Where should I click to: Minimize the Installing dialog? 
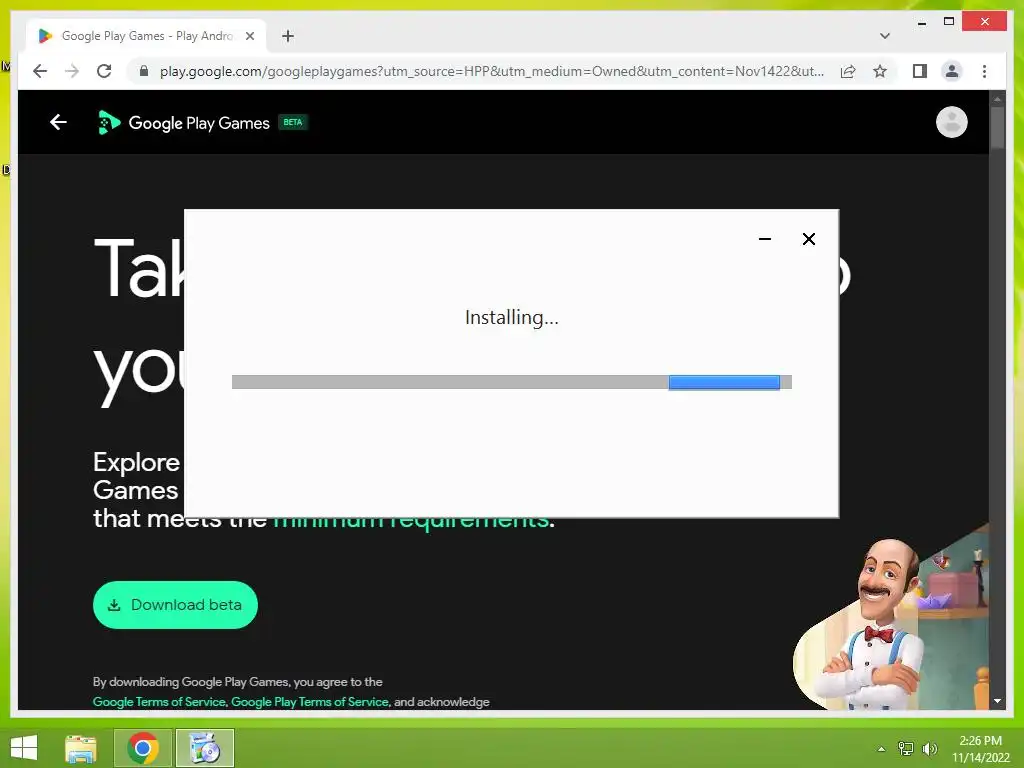click(765, 239)
